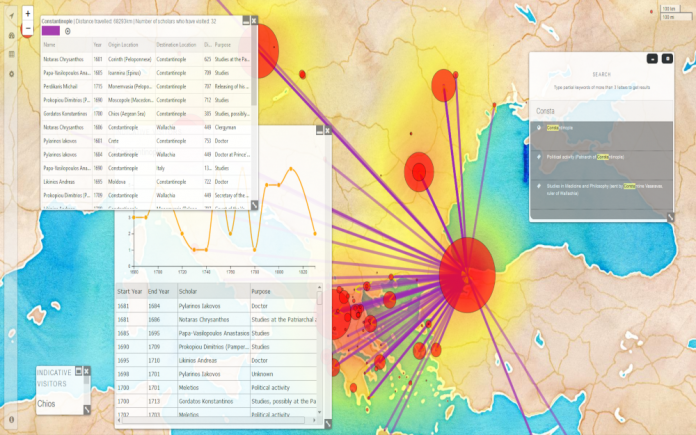Click the Chios entry in Indicative Visitors

[x=46, y=403]
